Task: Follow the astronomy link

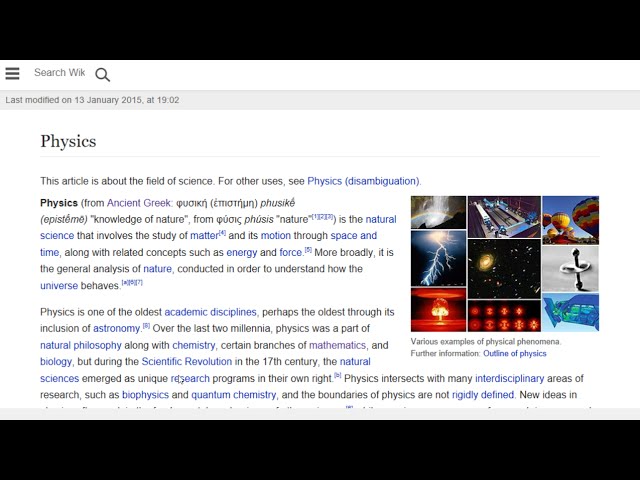Action: 116,329
